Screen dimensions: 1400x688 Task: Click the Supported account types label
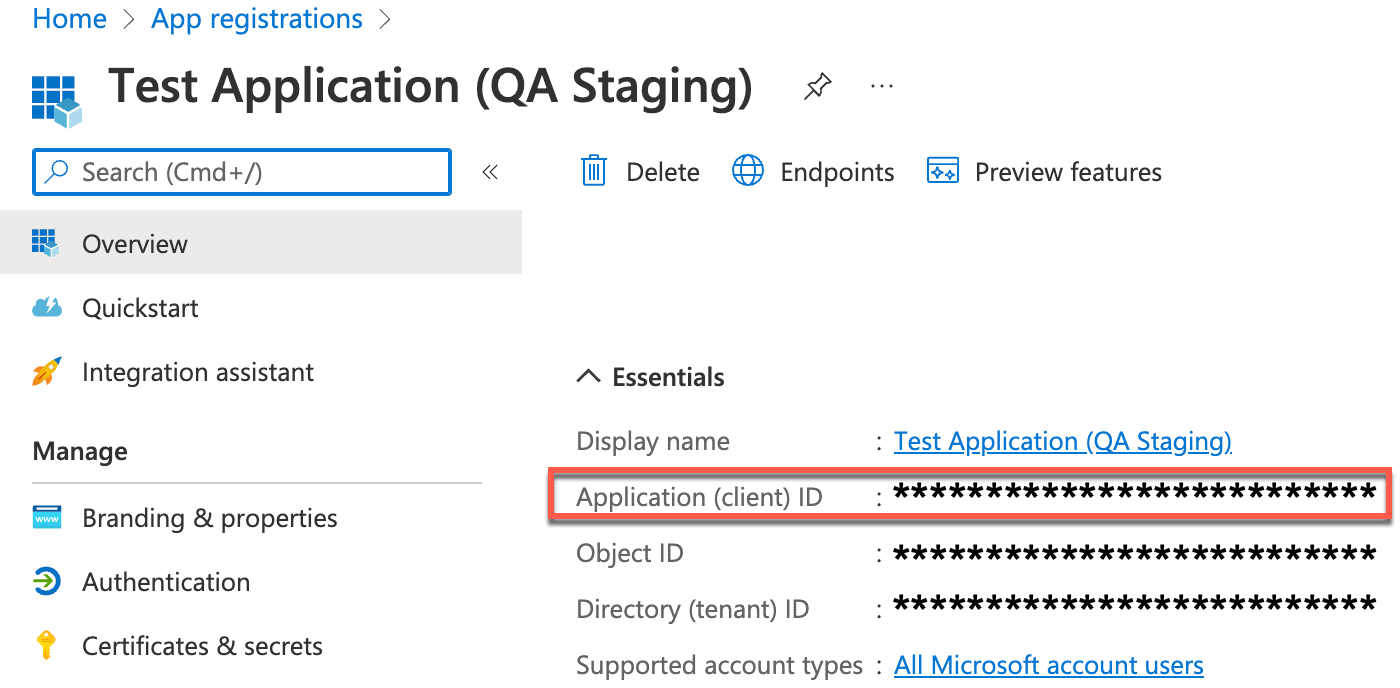click(720, 665)
